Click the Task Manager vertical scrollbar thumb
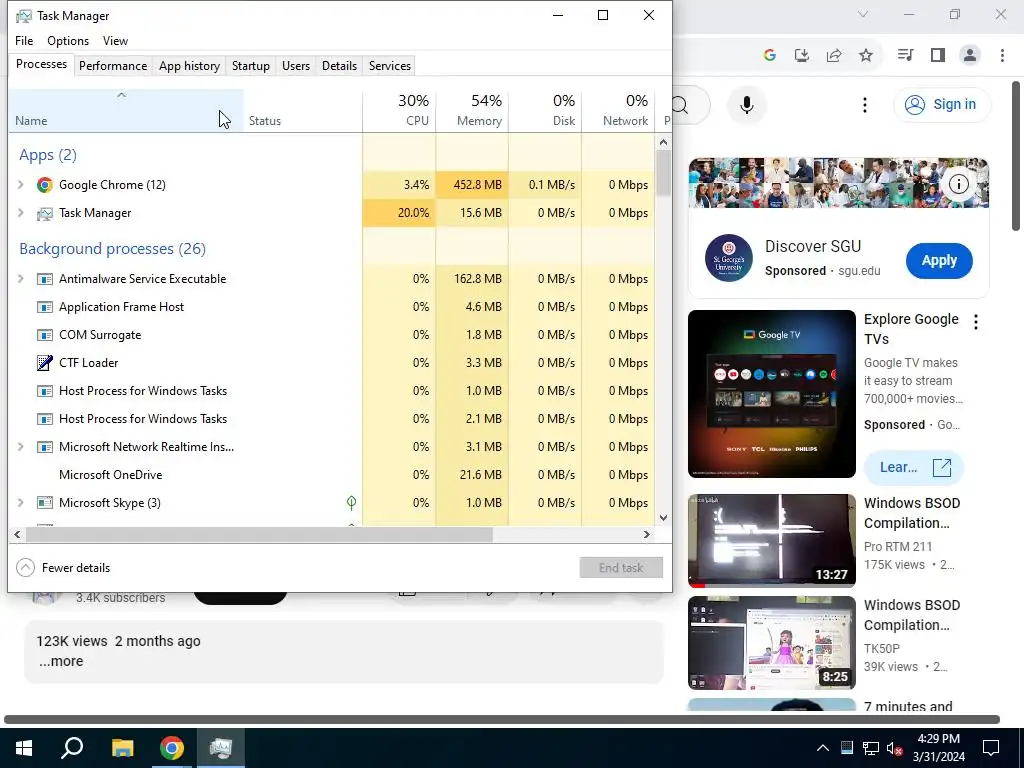The width and height of the screenshot is (1024, 768). tap(664, 173)
